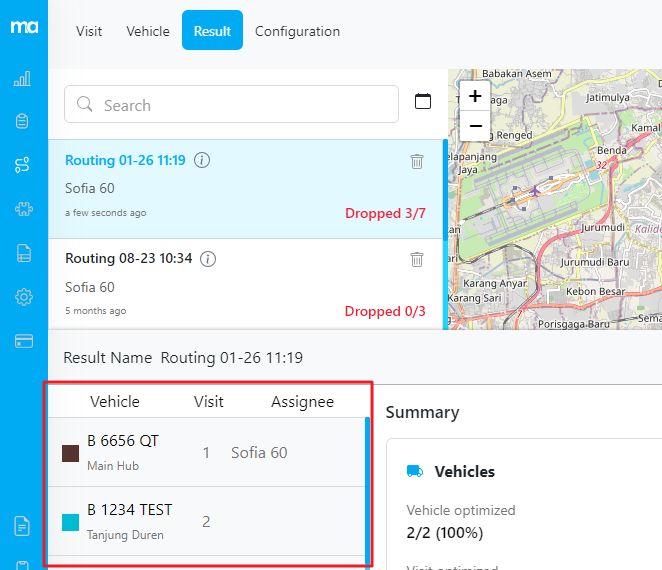Zoom in on the map

[x=475, y=97]
